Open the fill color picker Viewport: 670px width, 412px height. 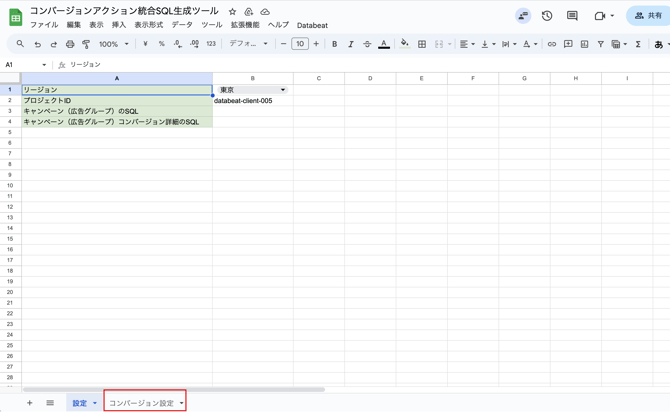tap(404, 44)
